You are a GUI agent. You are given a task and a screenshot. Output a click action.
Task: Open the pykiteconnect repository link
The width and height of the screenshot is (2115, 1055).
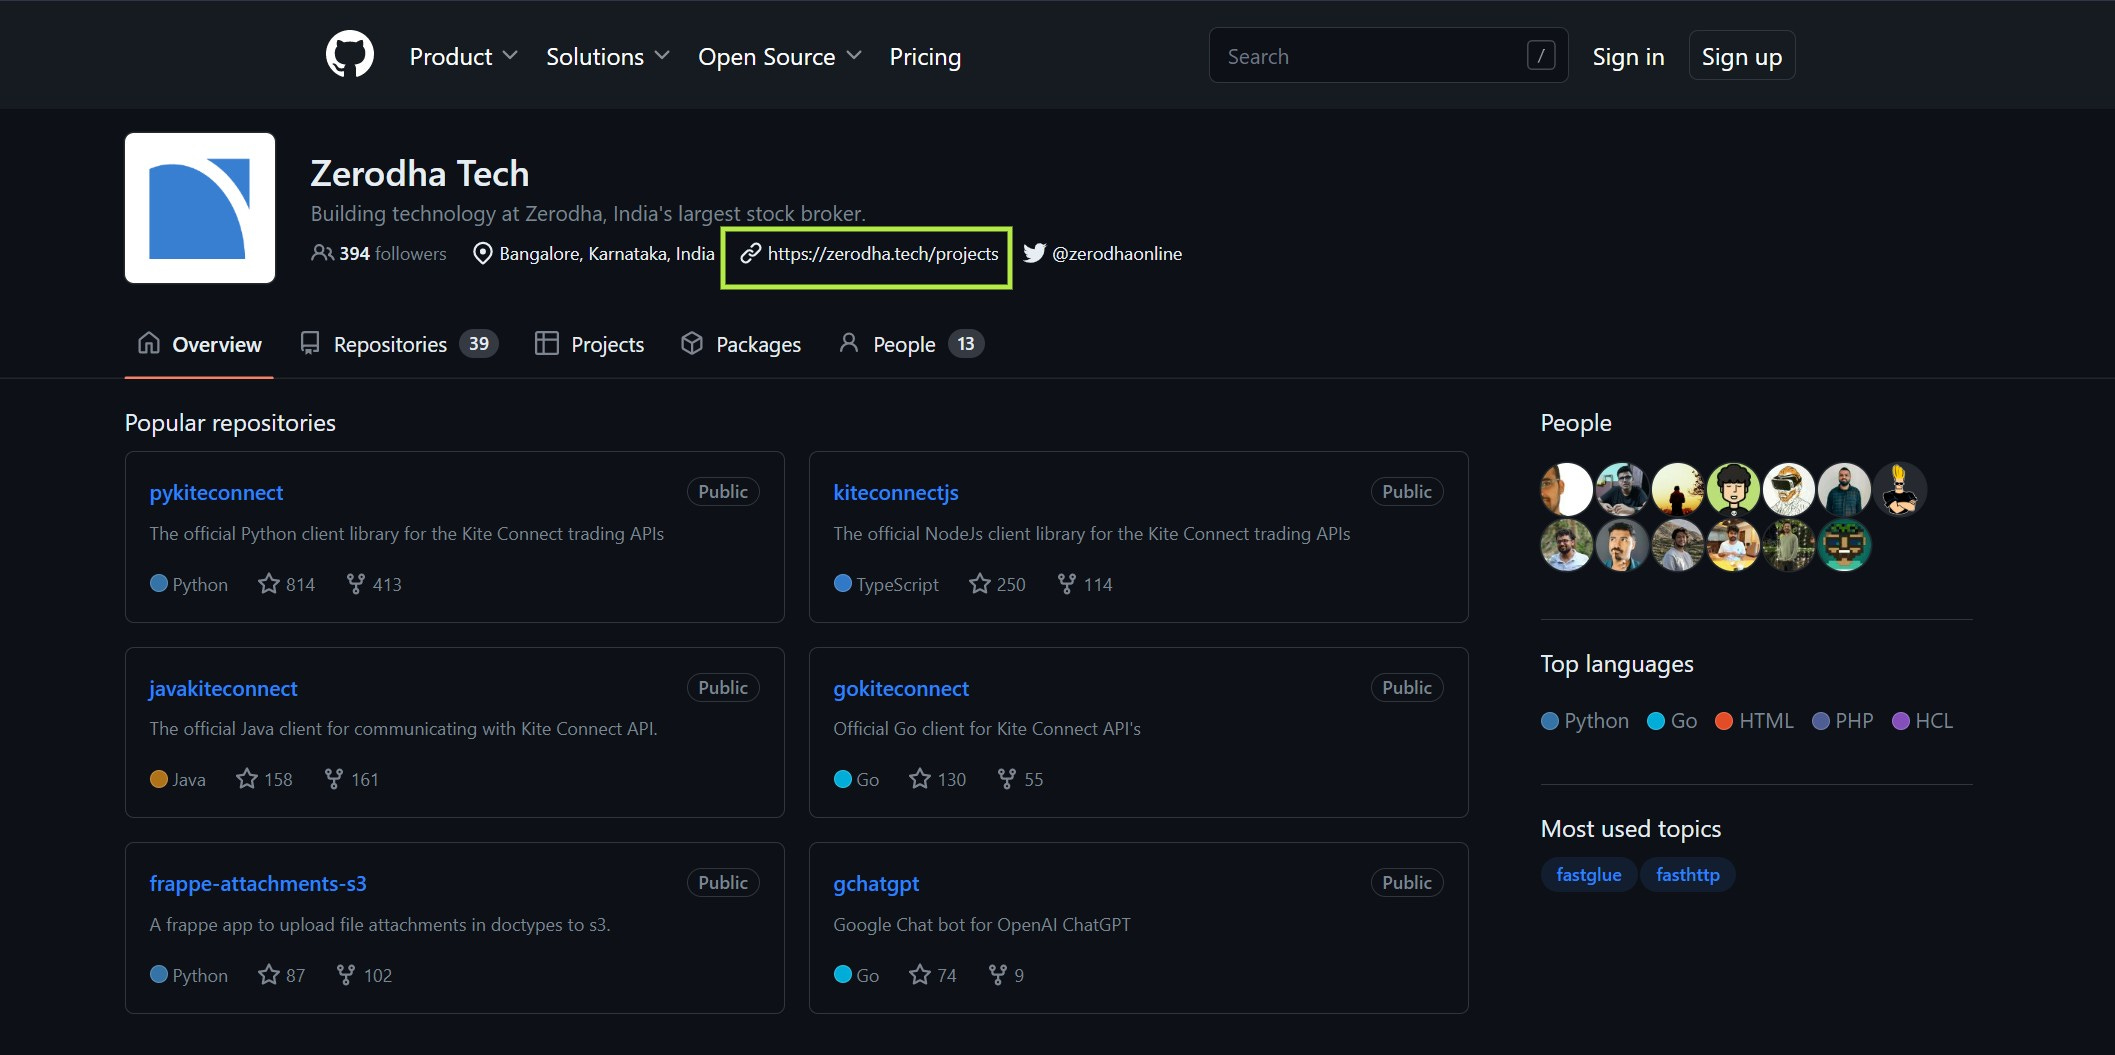(216, 492)
